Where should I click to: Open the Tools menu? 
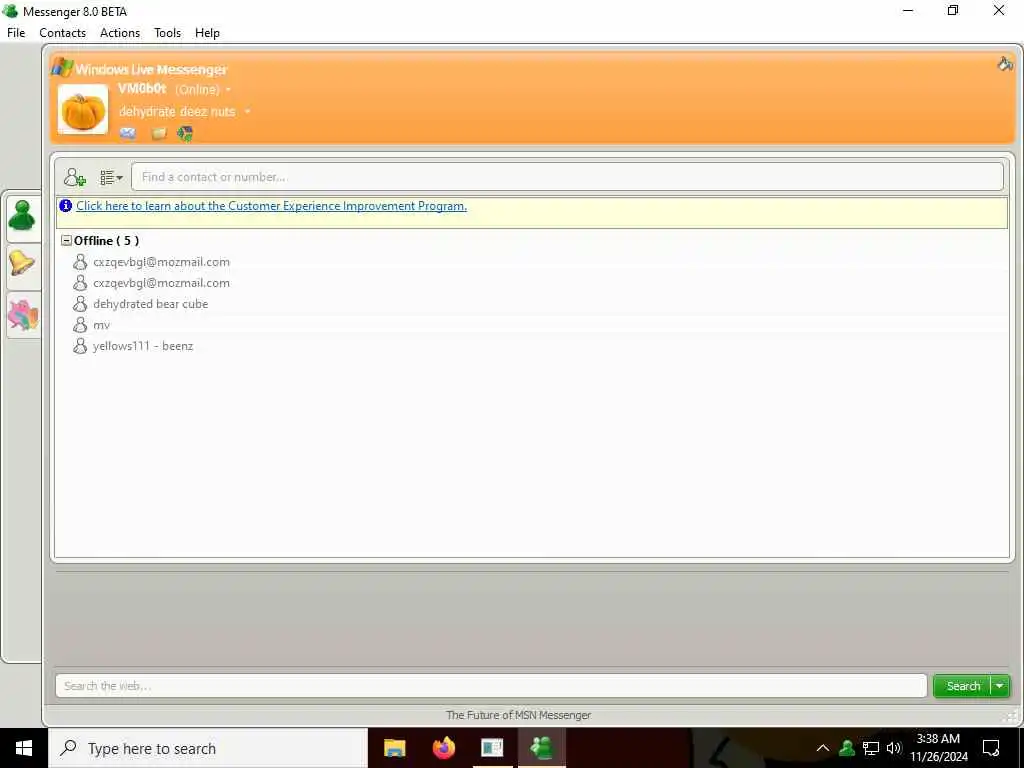coord(167,33)
